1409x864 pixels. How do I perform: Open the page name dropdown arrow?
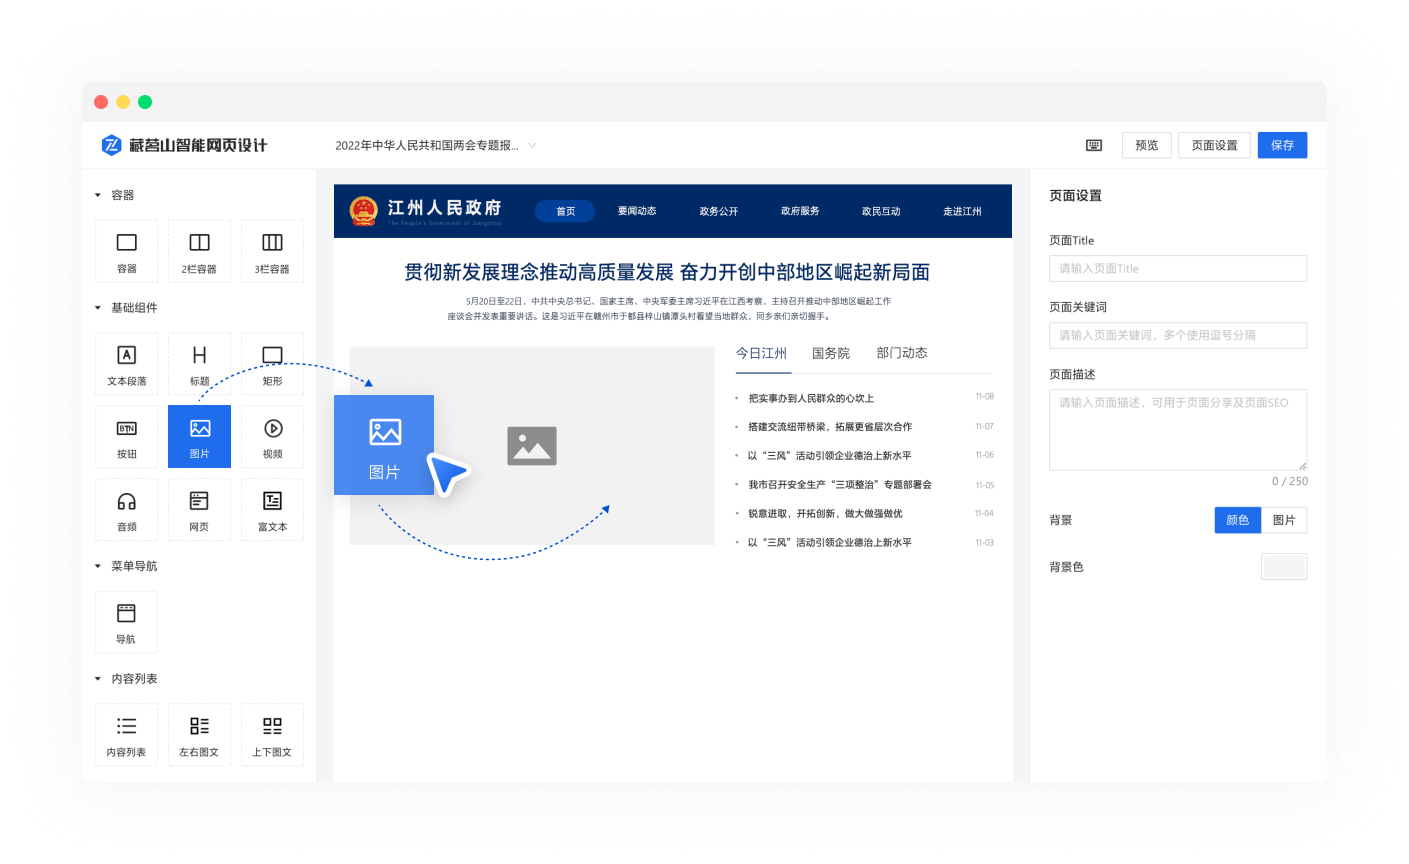(x=532, y=145)
